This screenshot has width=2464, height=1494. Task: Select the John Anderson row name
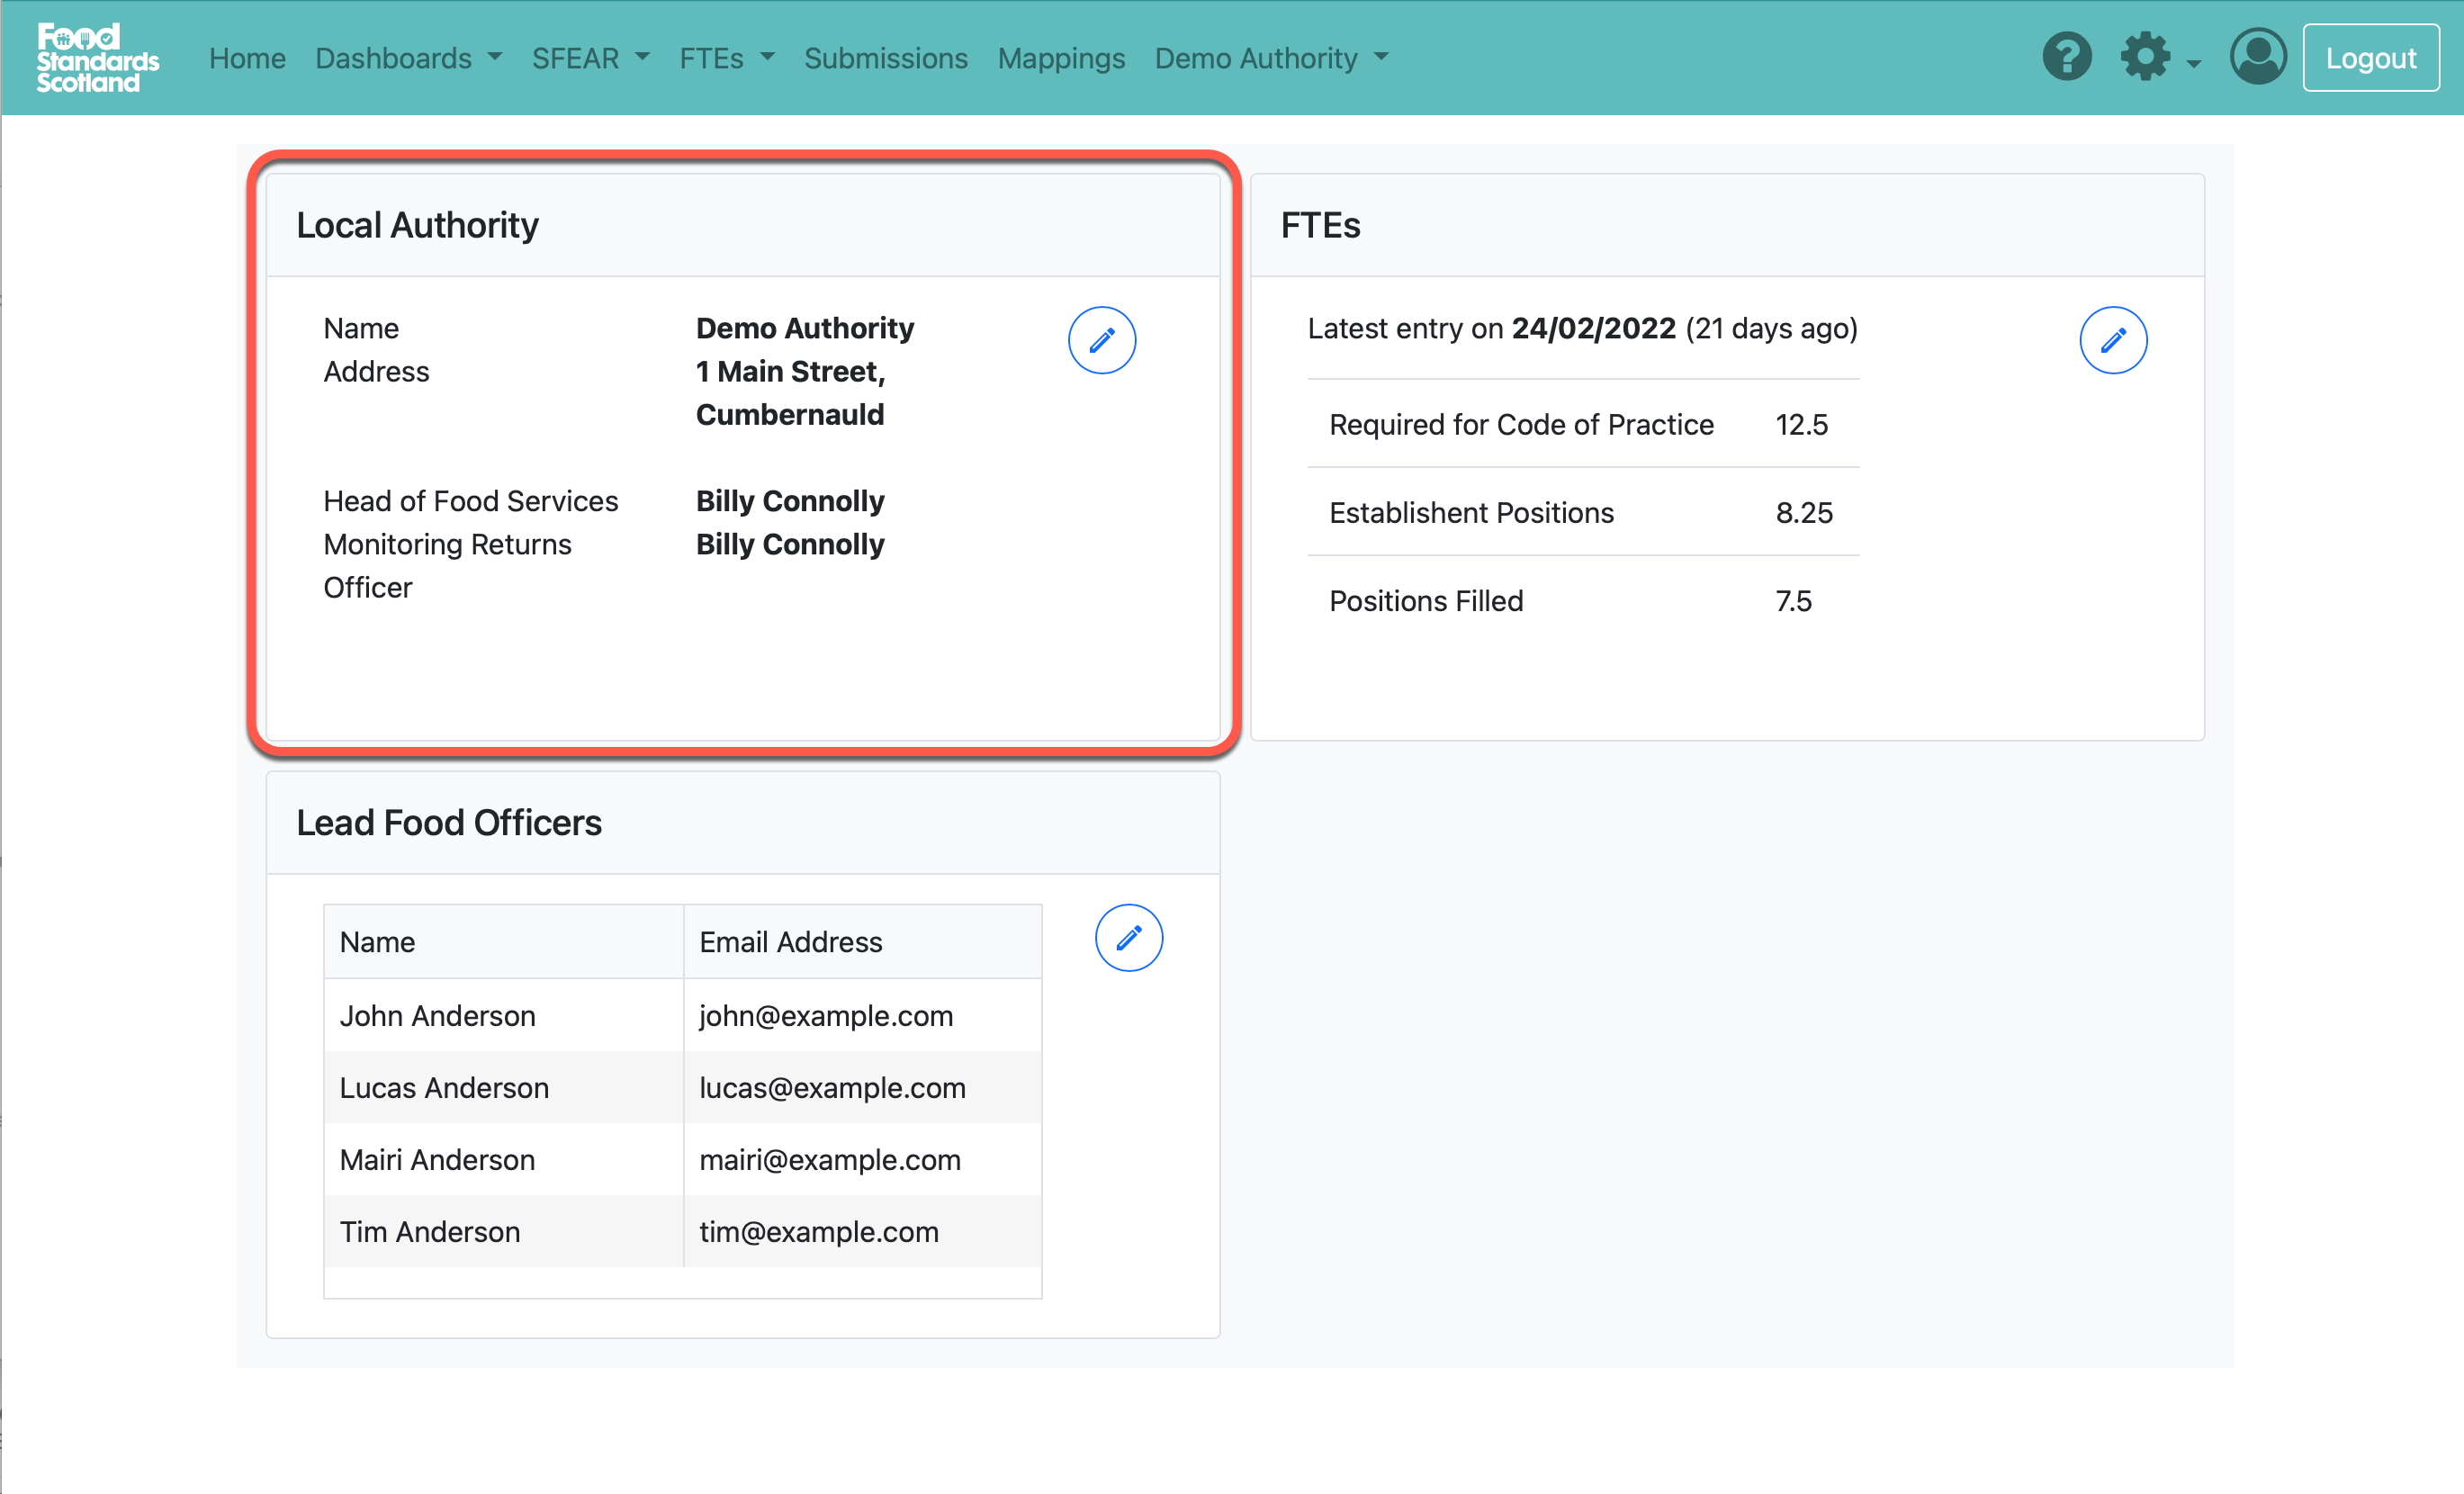(x=437, y=1015)
